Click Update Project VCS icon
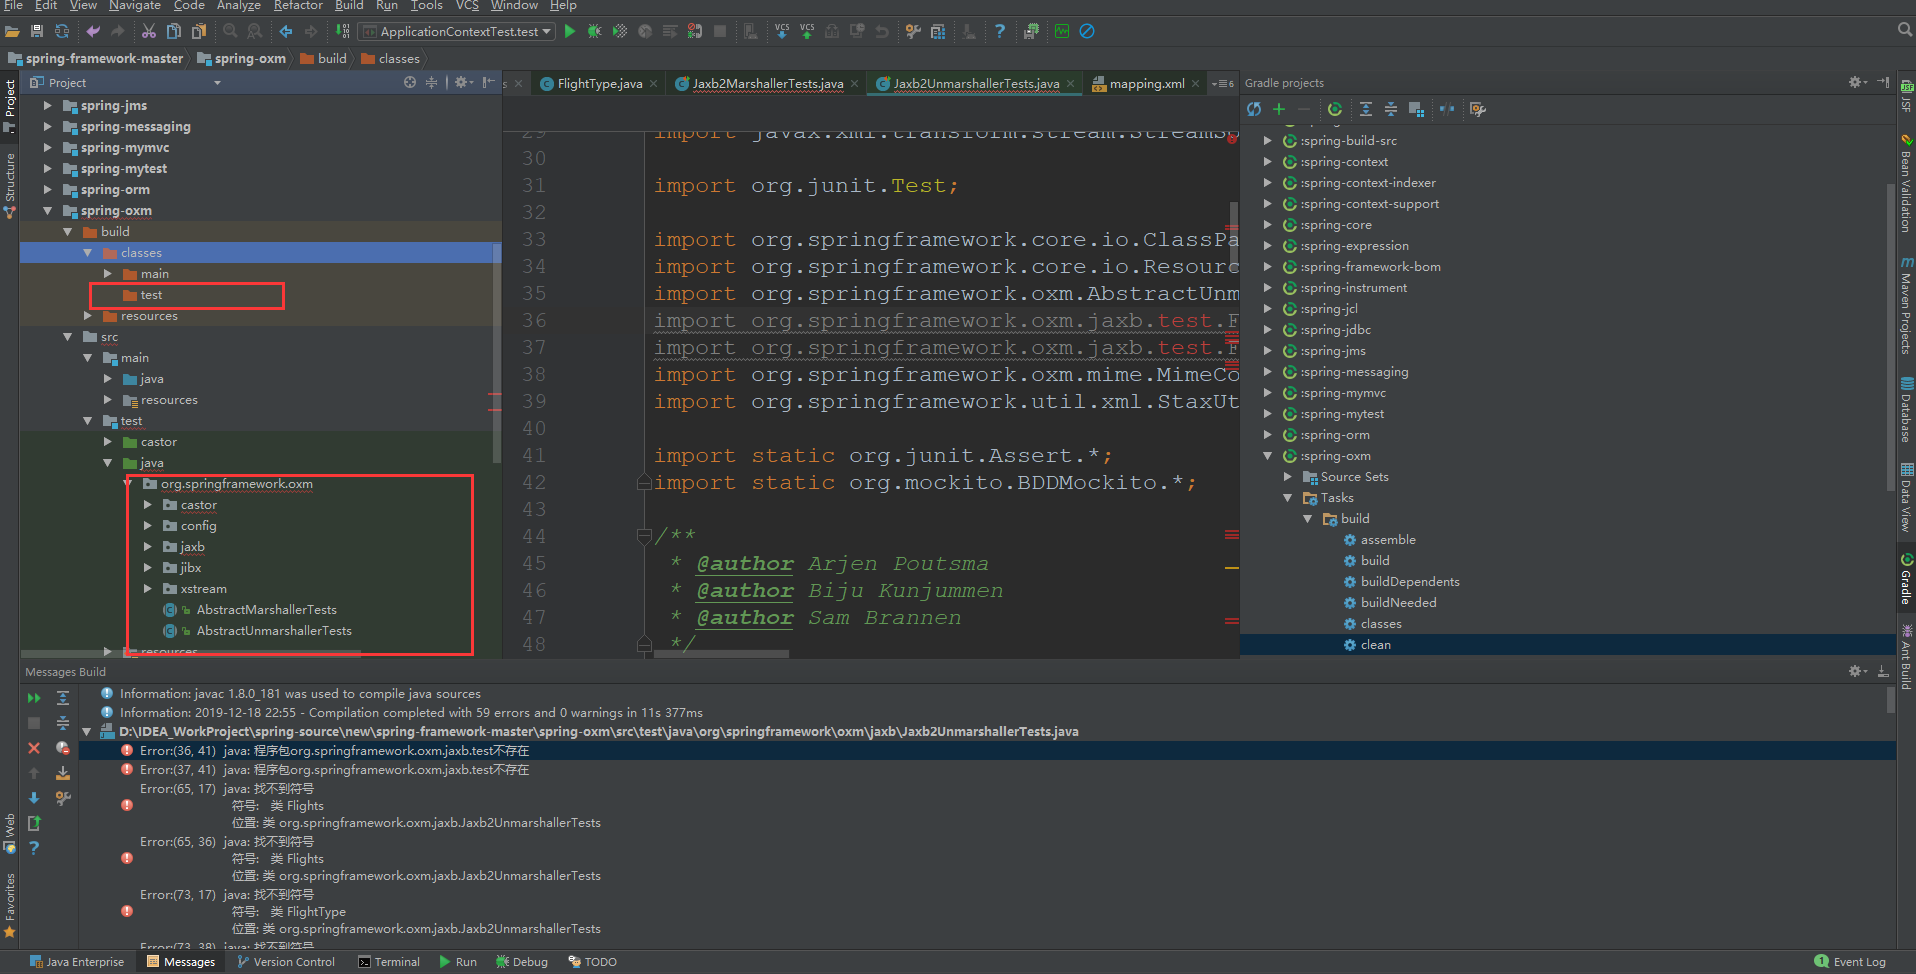This screenshot has width=1916, height=974. coord(782,31)
